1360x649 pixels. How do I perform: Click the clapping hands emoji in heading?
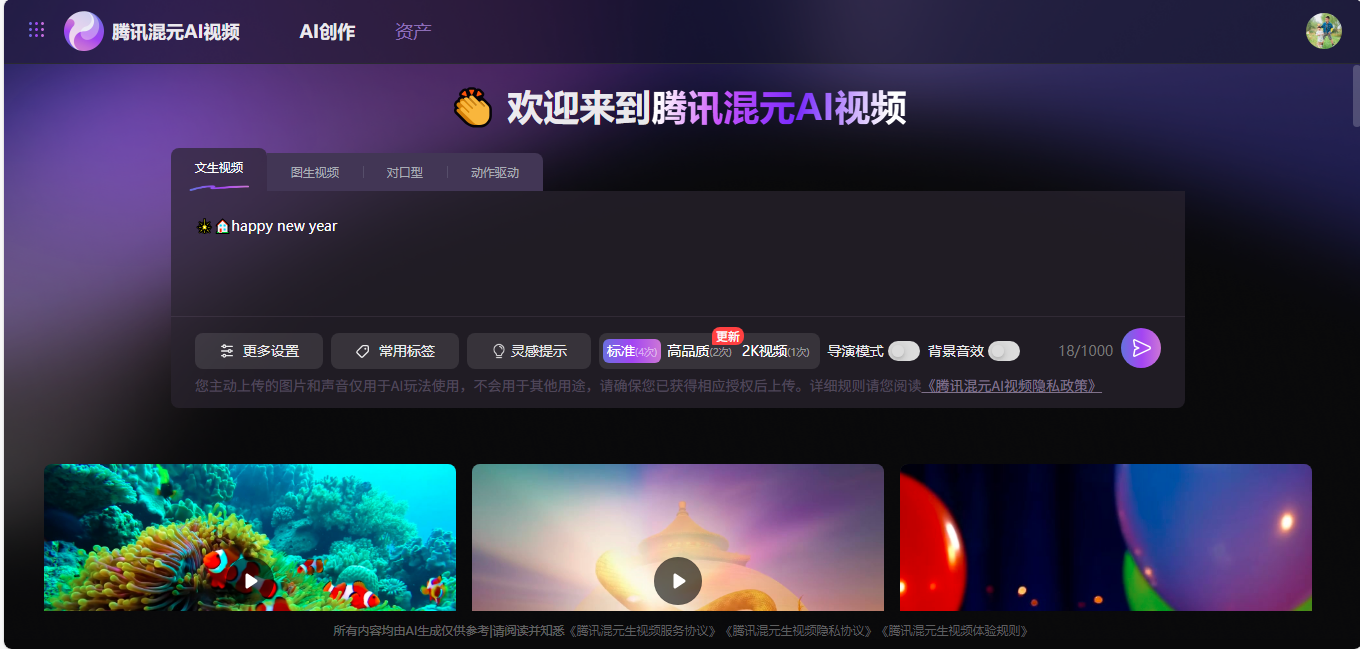[473, 107]
